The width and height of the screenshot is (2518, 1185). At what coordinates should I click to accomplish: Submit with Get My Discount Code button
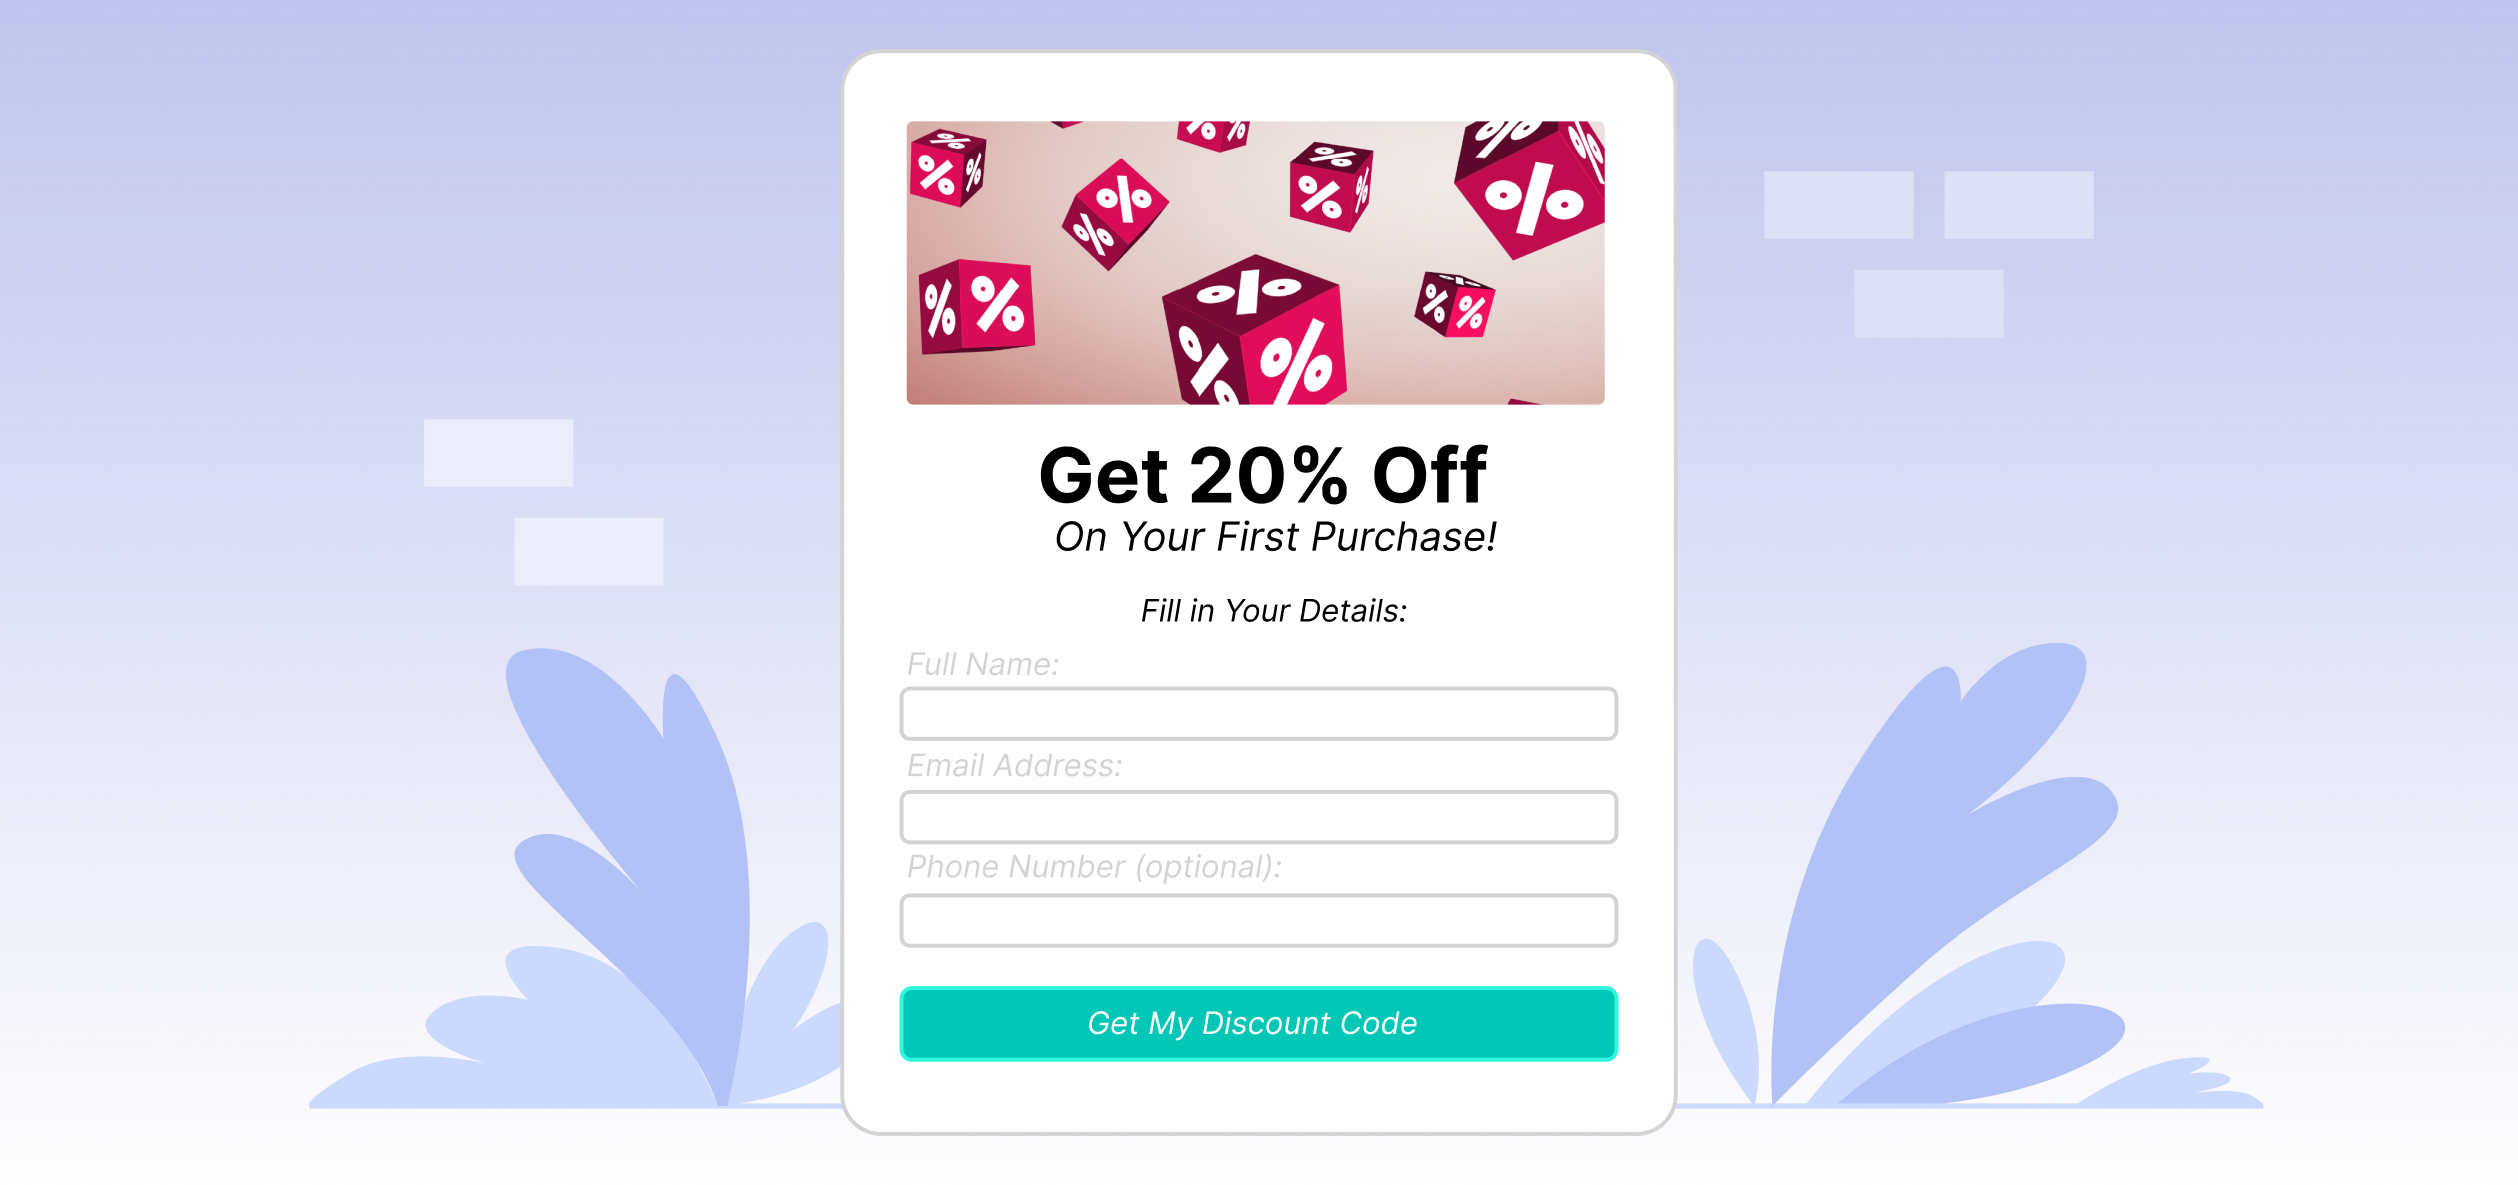pyautogui.click(x=1258, y=1023)
